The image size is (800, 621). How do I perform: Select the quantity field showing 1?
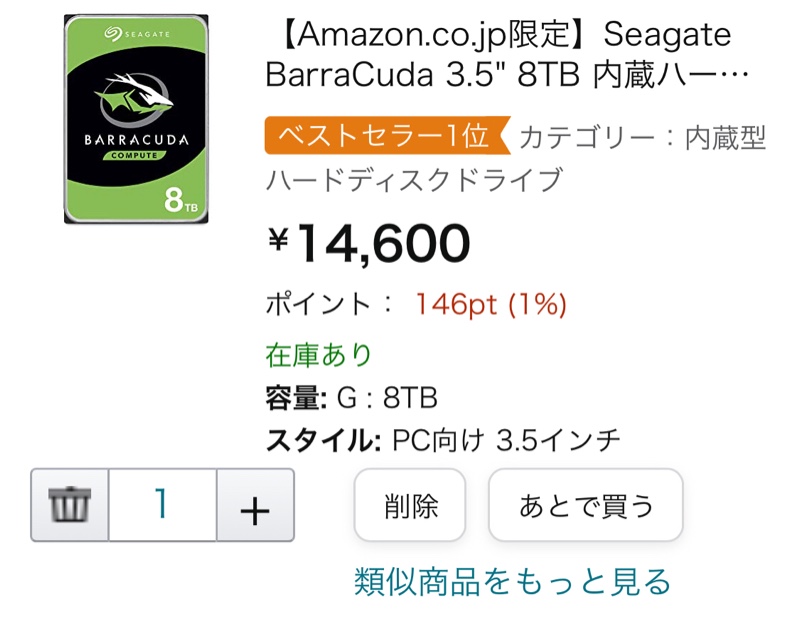tap(162, 505)
